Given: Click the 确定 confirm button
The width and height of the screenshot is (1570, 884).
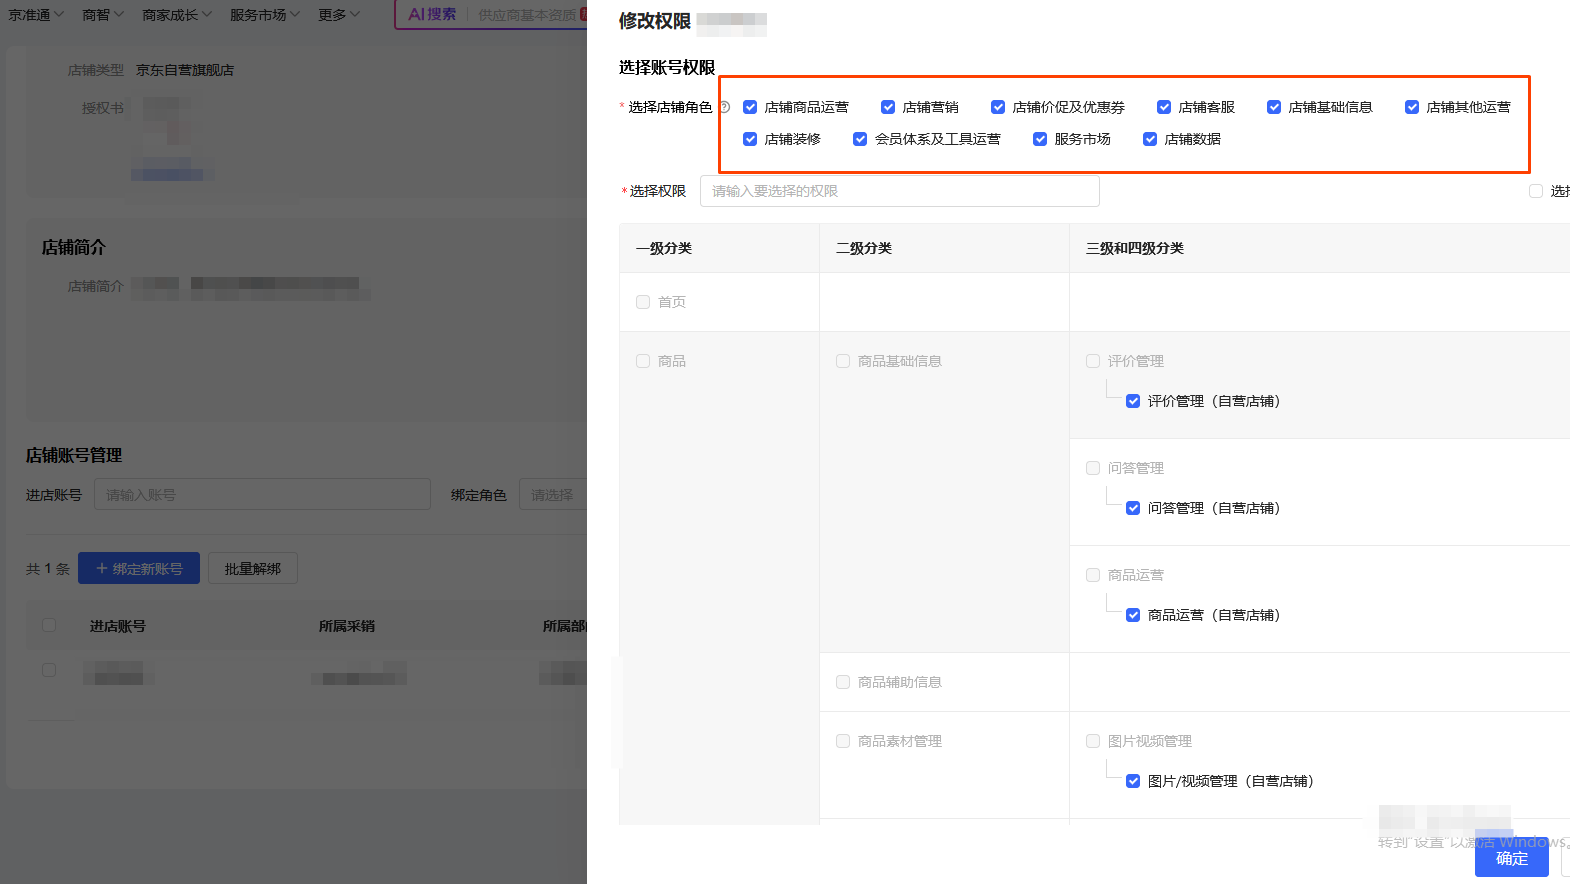Looking at the screenshot, I should pos(1511,858).
